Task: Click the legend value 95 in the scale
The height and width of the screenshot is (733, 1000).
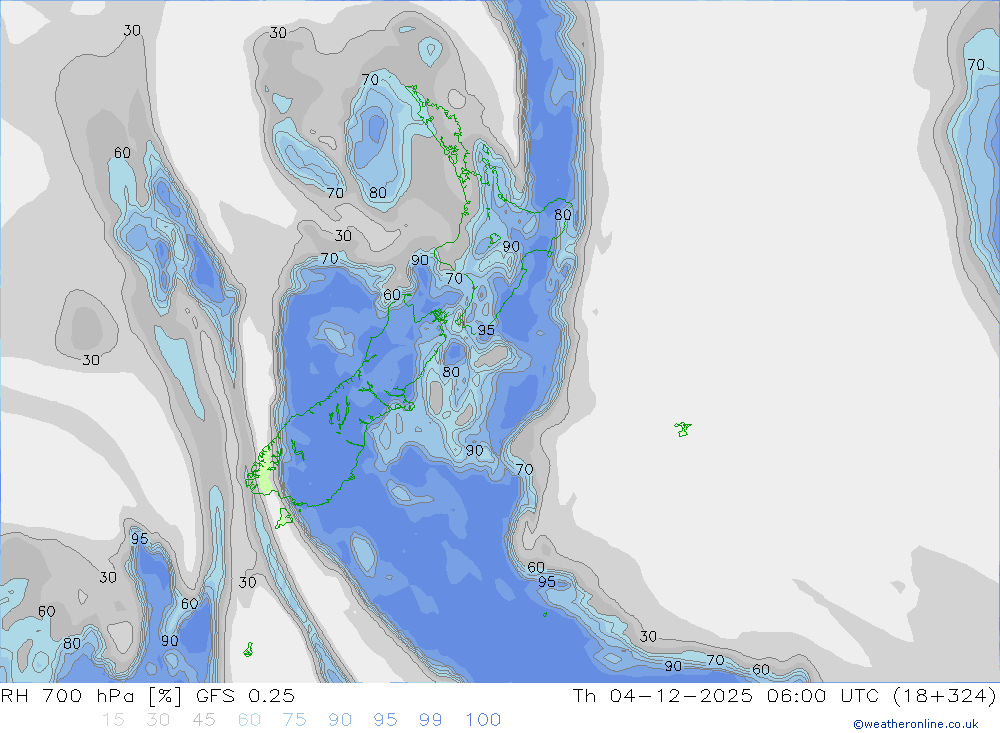Action: point(385,720)
